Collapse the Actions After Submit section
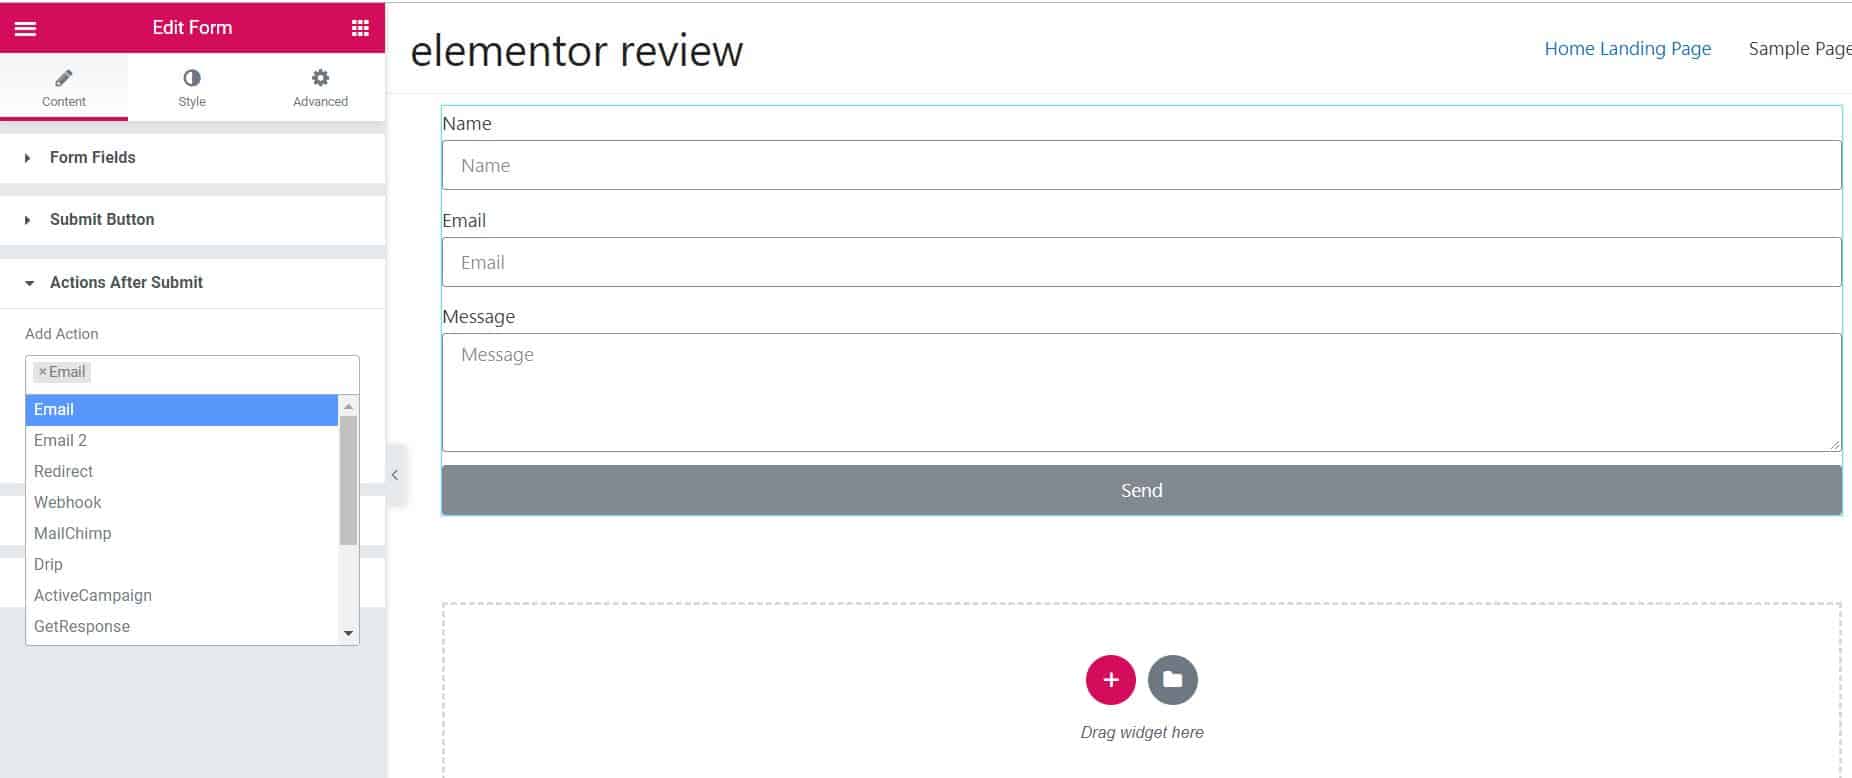The height and width of the screenshot is (778, 1852). pos(126,282)
